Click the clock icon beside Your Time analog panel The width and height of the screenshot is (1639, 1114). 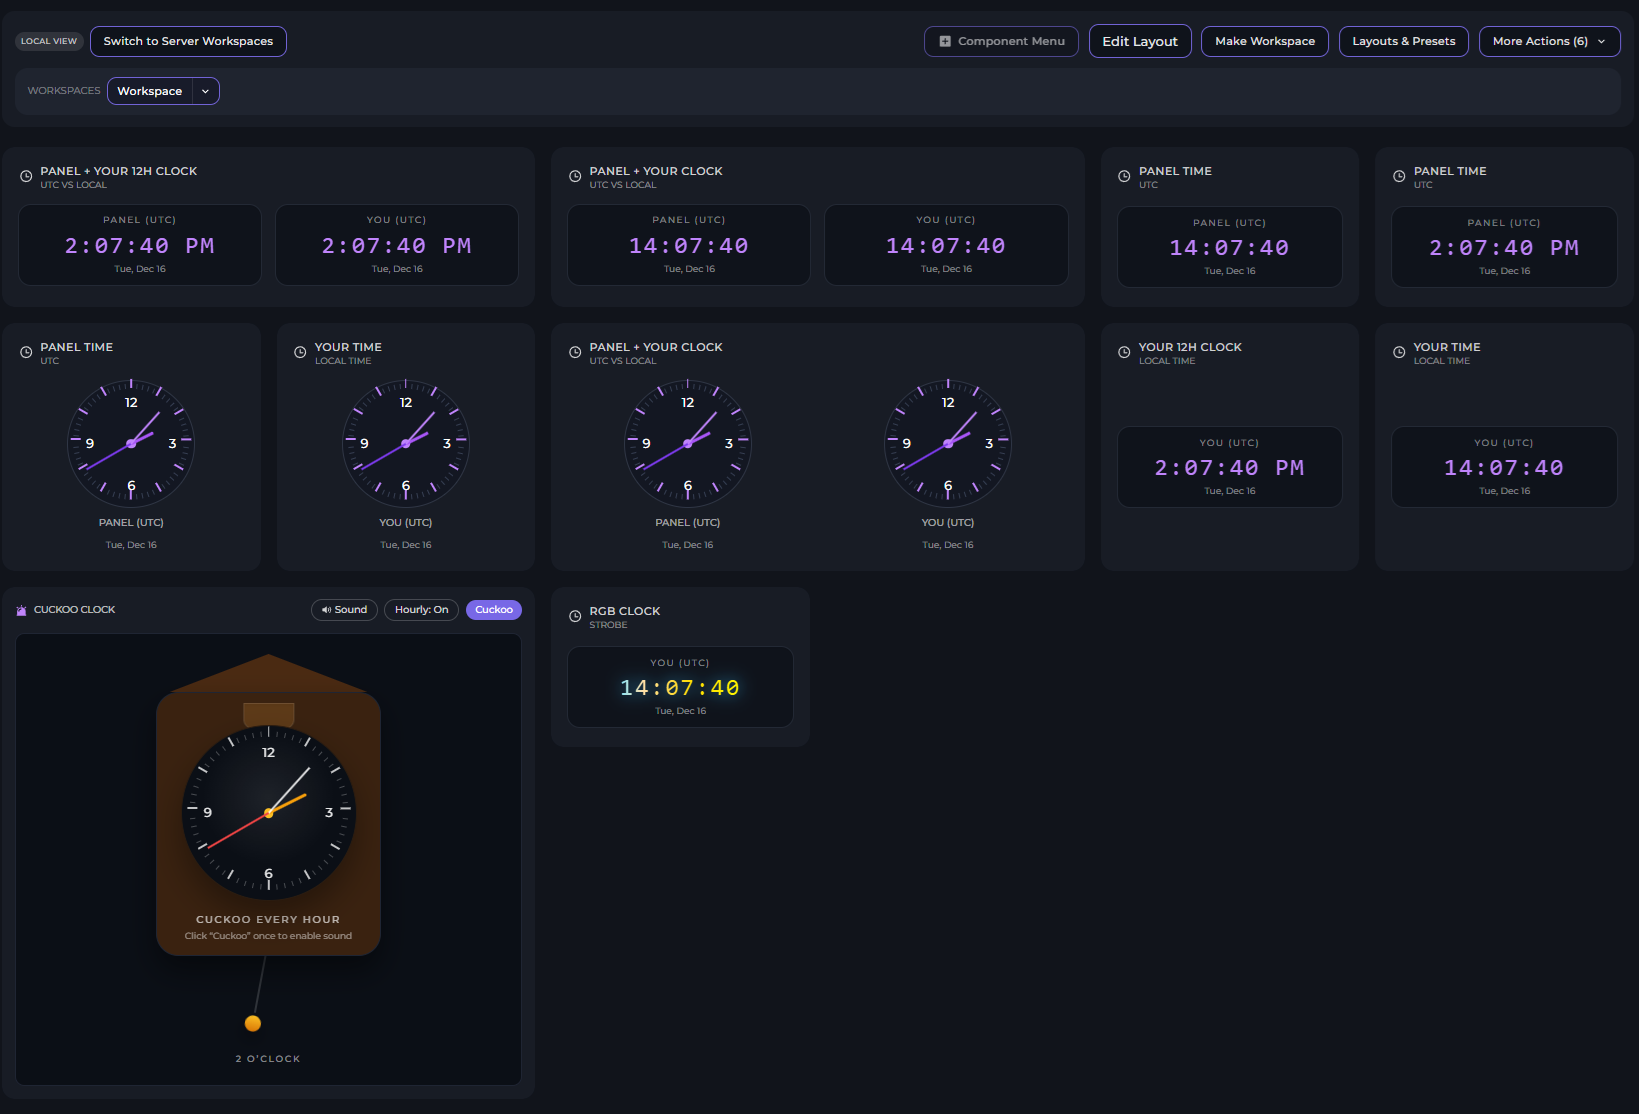coord(300,353)
